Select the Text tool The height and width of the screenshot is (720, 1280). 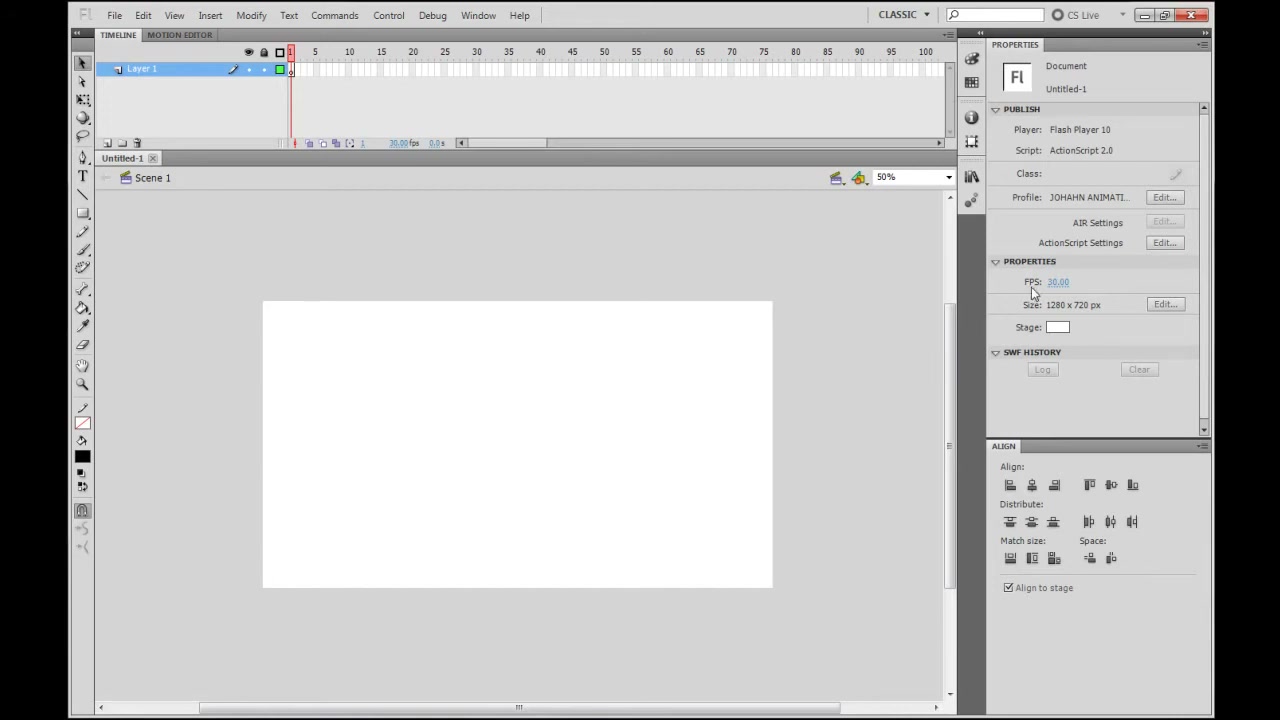point(83,176)
